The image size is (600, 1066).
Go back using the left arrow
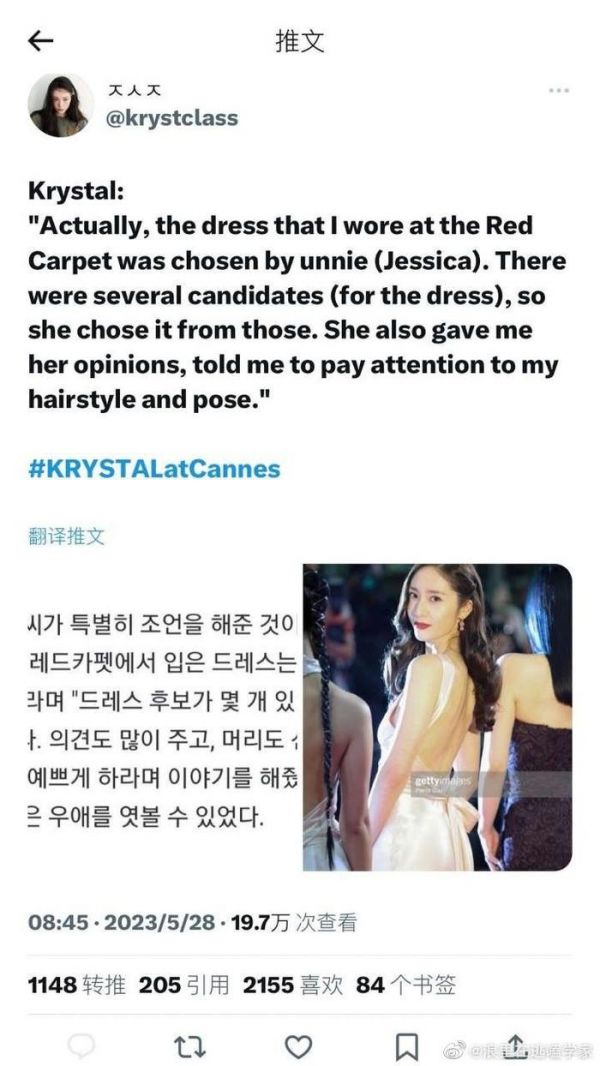pos(40,41)
